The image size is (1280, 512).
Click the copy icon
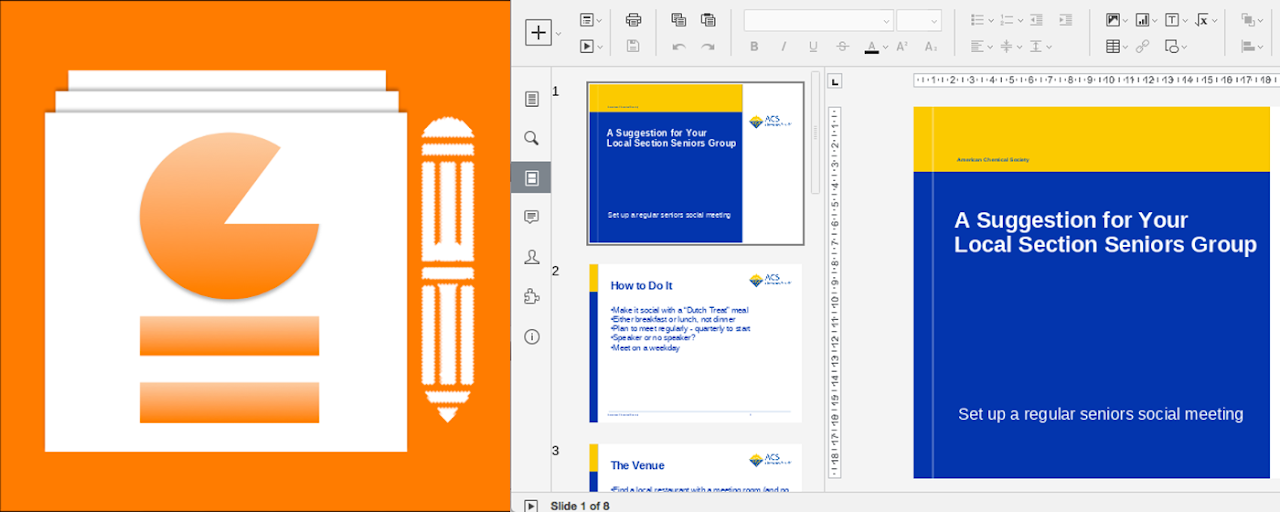[x=679, y=20]
